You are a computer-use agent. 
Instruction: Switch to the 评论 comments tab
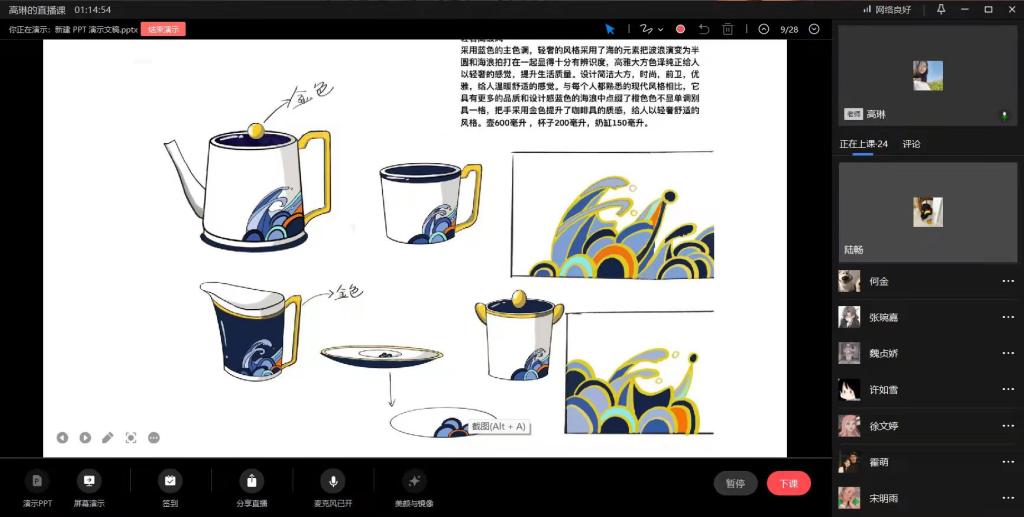click(x=911, y=144)
